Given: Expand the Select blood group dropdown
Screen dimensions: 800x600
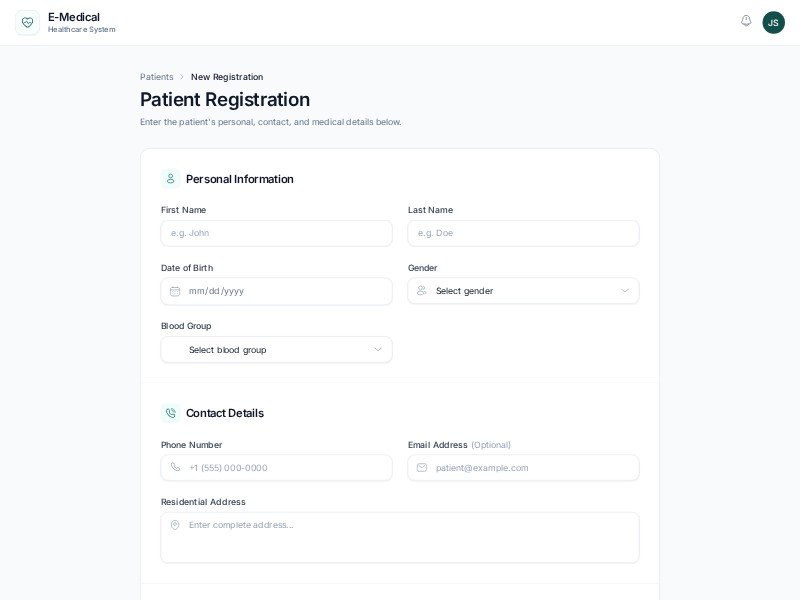Looking at the screenshot, I should click(276, 350).
